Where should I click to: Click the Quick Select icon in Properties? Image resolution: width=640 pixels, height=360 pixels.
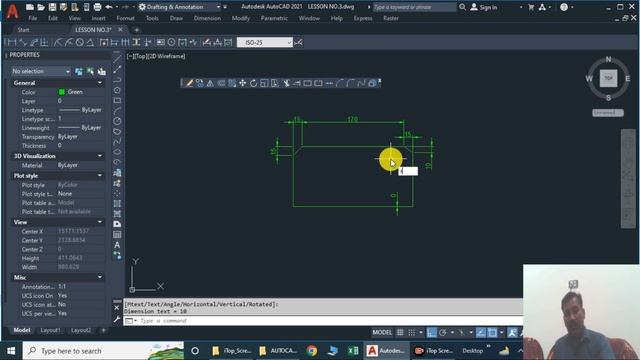pos(102,71)
